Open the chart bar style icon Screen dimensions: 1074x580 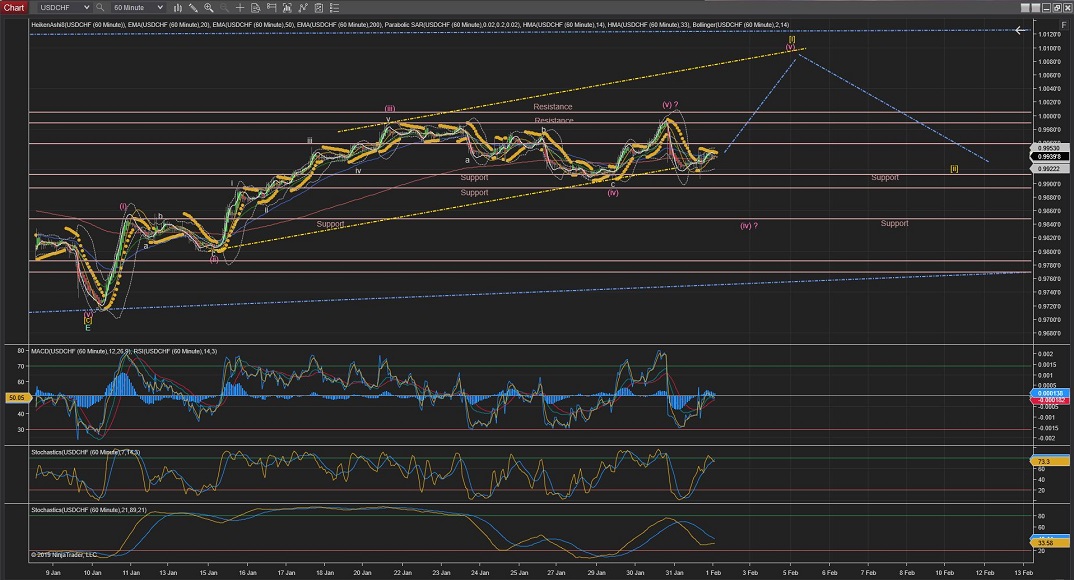pyautogui.click(x=178, y=7)
